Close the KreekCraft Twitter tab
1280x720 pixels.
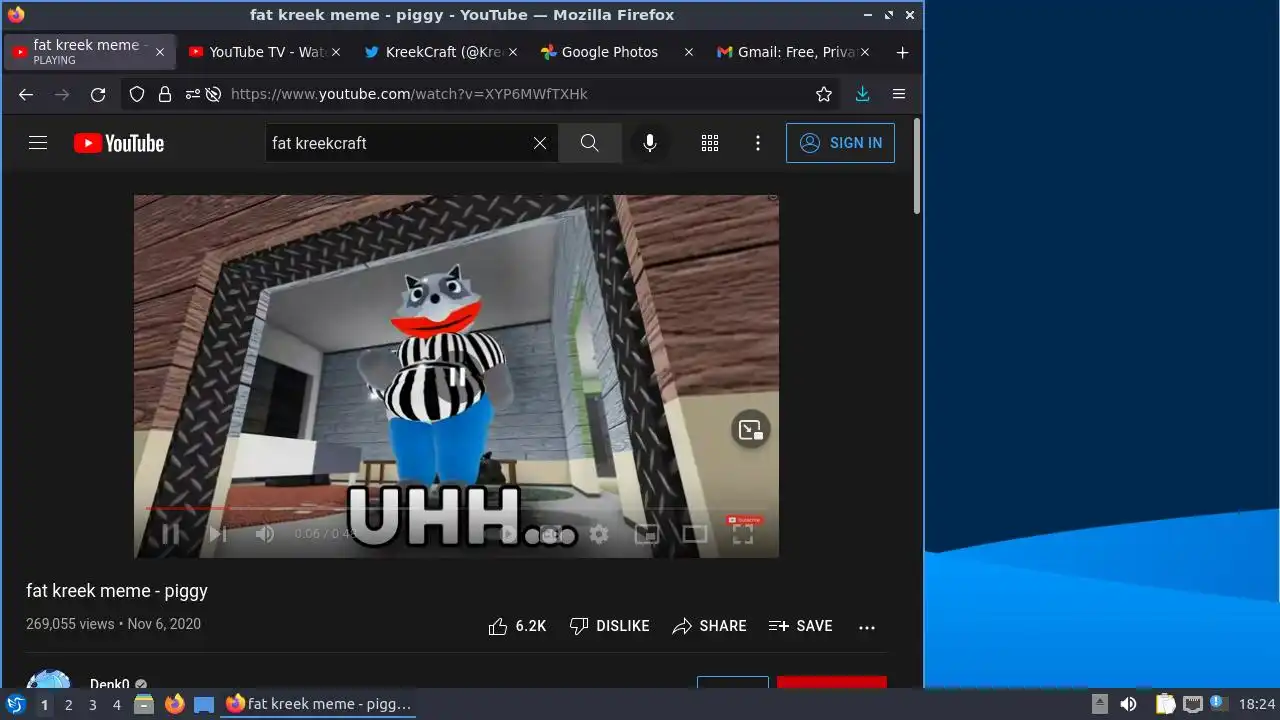pos(512,52)
